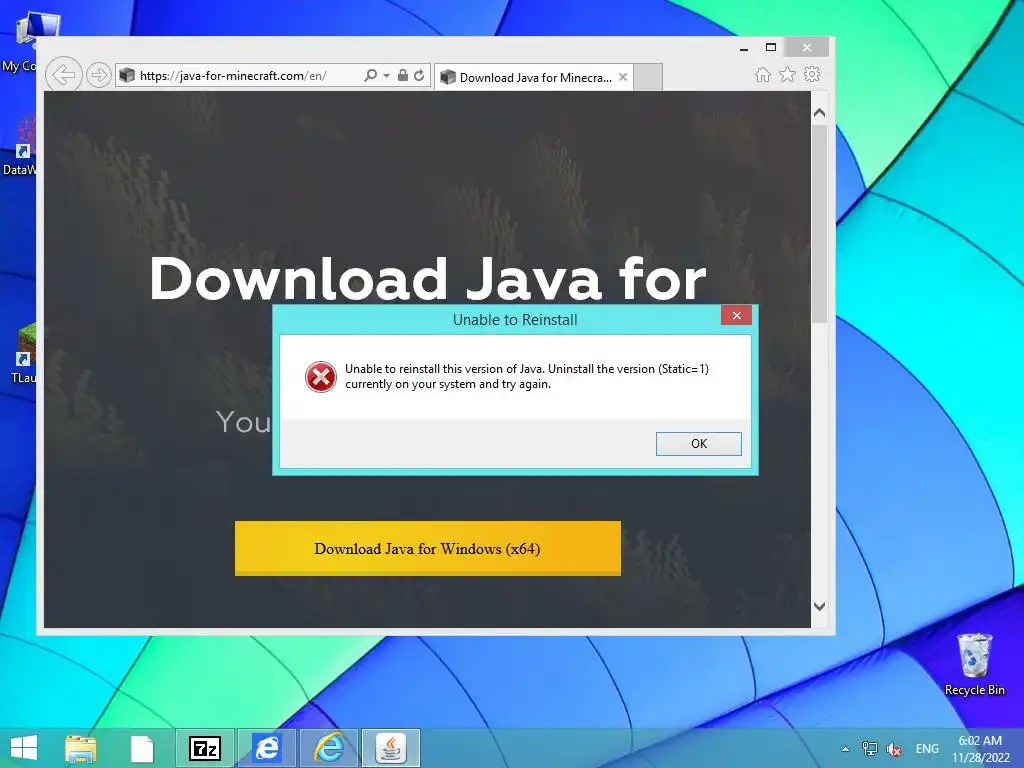This screenshot has width=1024, height=768.
Task: Click the vertical scrollbar thumb
Action: click(x=820, y=224)
